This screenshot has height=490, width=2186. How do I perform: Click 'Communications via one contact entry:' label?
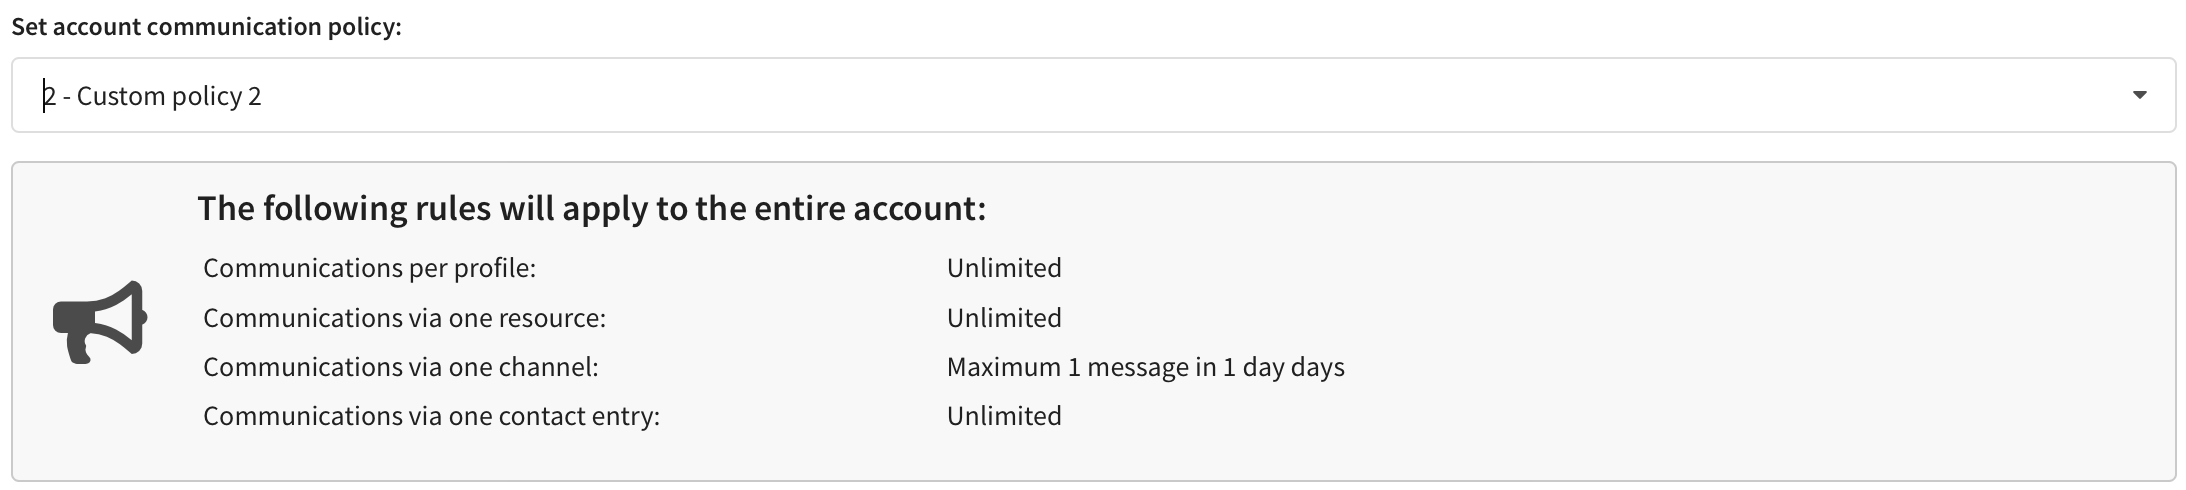431,416
